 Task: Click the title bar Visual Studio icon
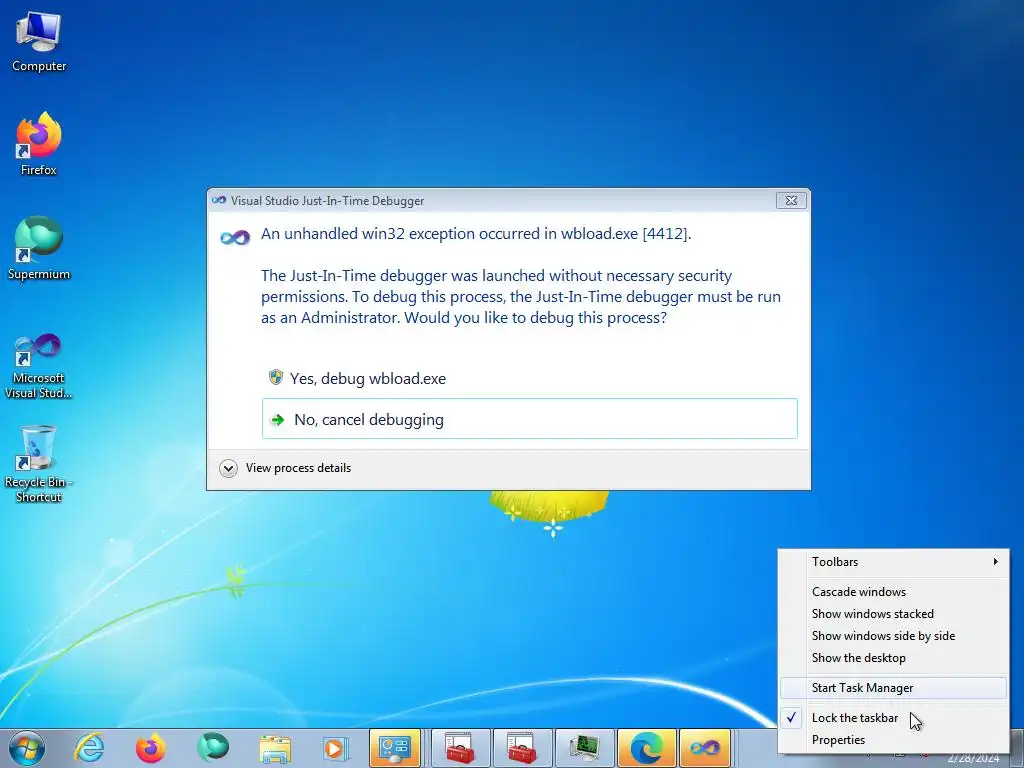tap(219, 200)
